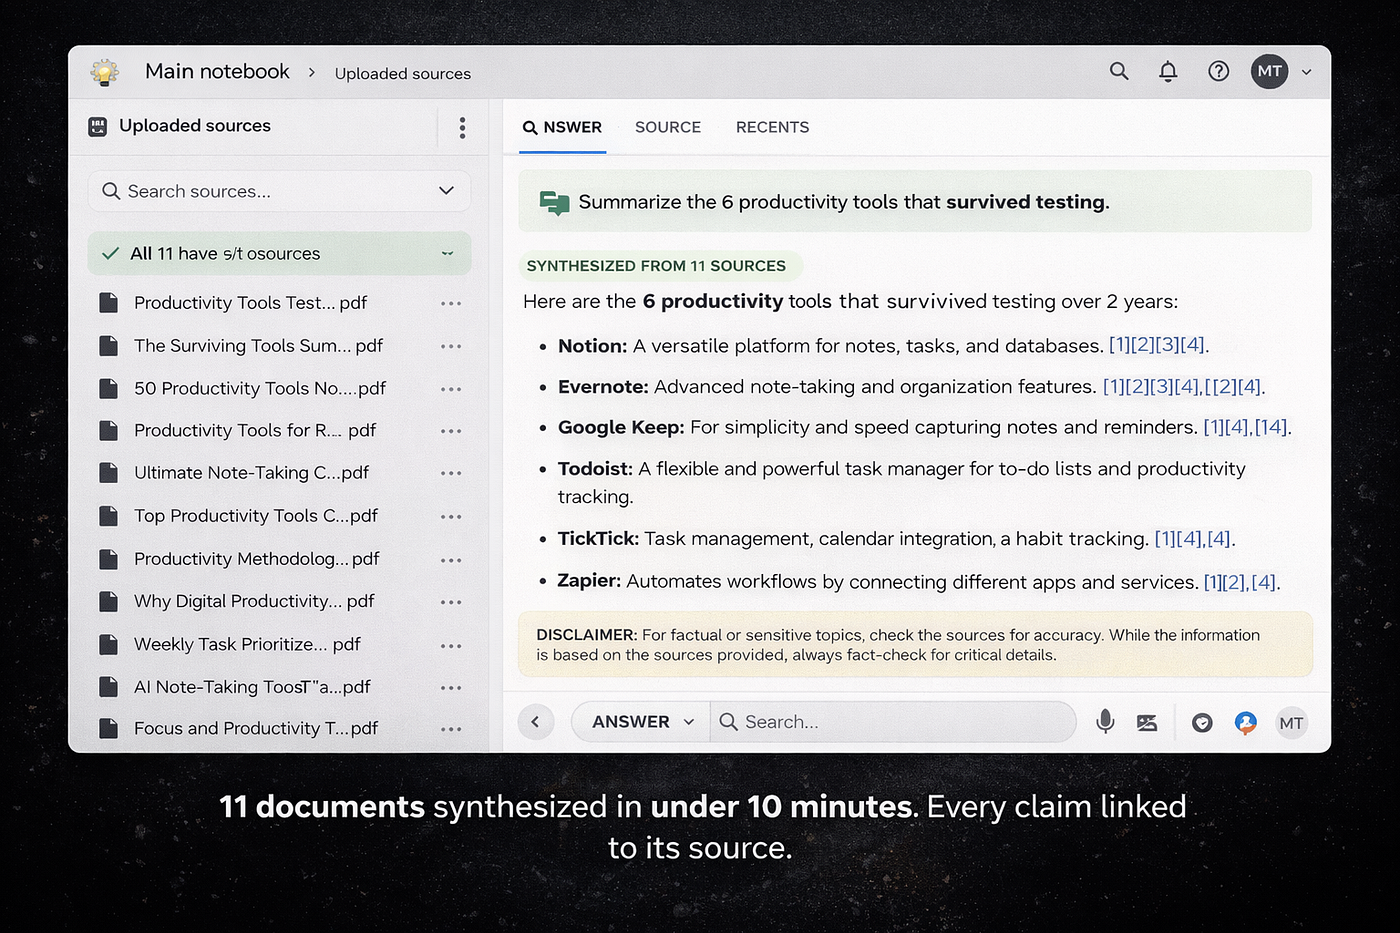
Task: Collapse the All 11 sources row arrow
Action: coord(447,254)
